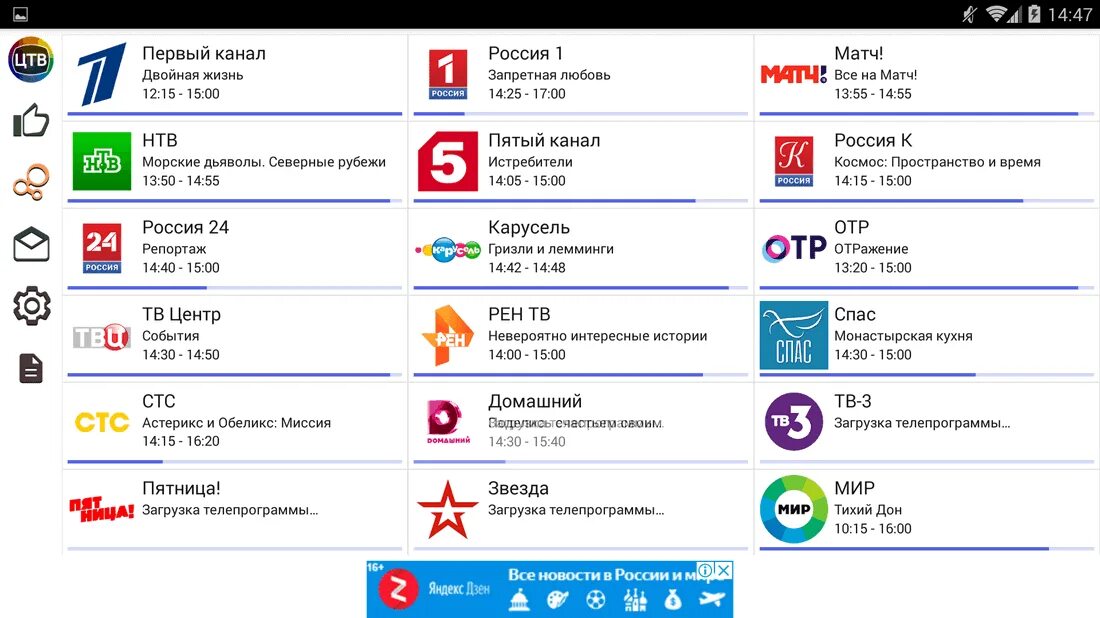Select program 'ОТРажение'
The width and height of the screenshot is (1100, 618).
coord(871,249)
